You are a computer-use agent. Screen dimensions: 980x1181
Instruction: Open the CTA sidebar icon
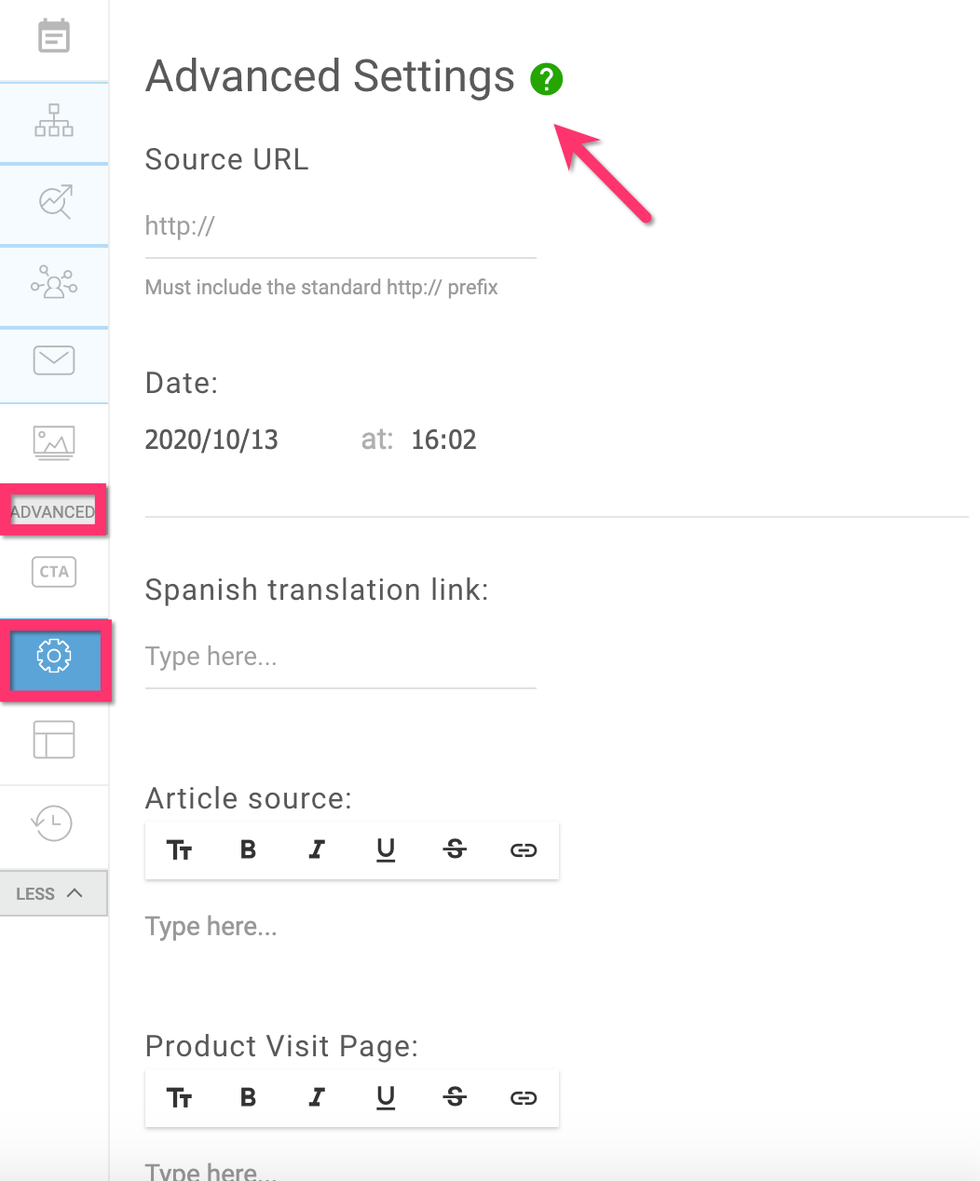click(54, 572)
